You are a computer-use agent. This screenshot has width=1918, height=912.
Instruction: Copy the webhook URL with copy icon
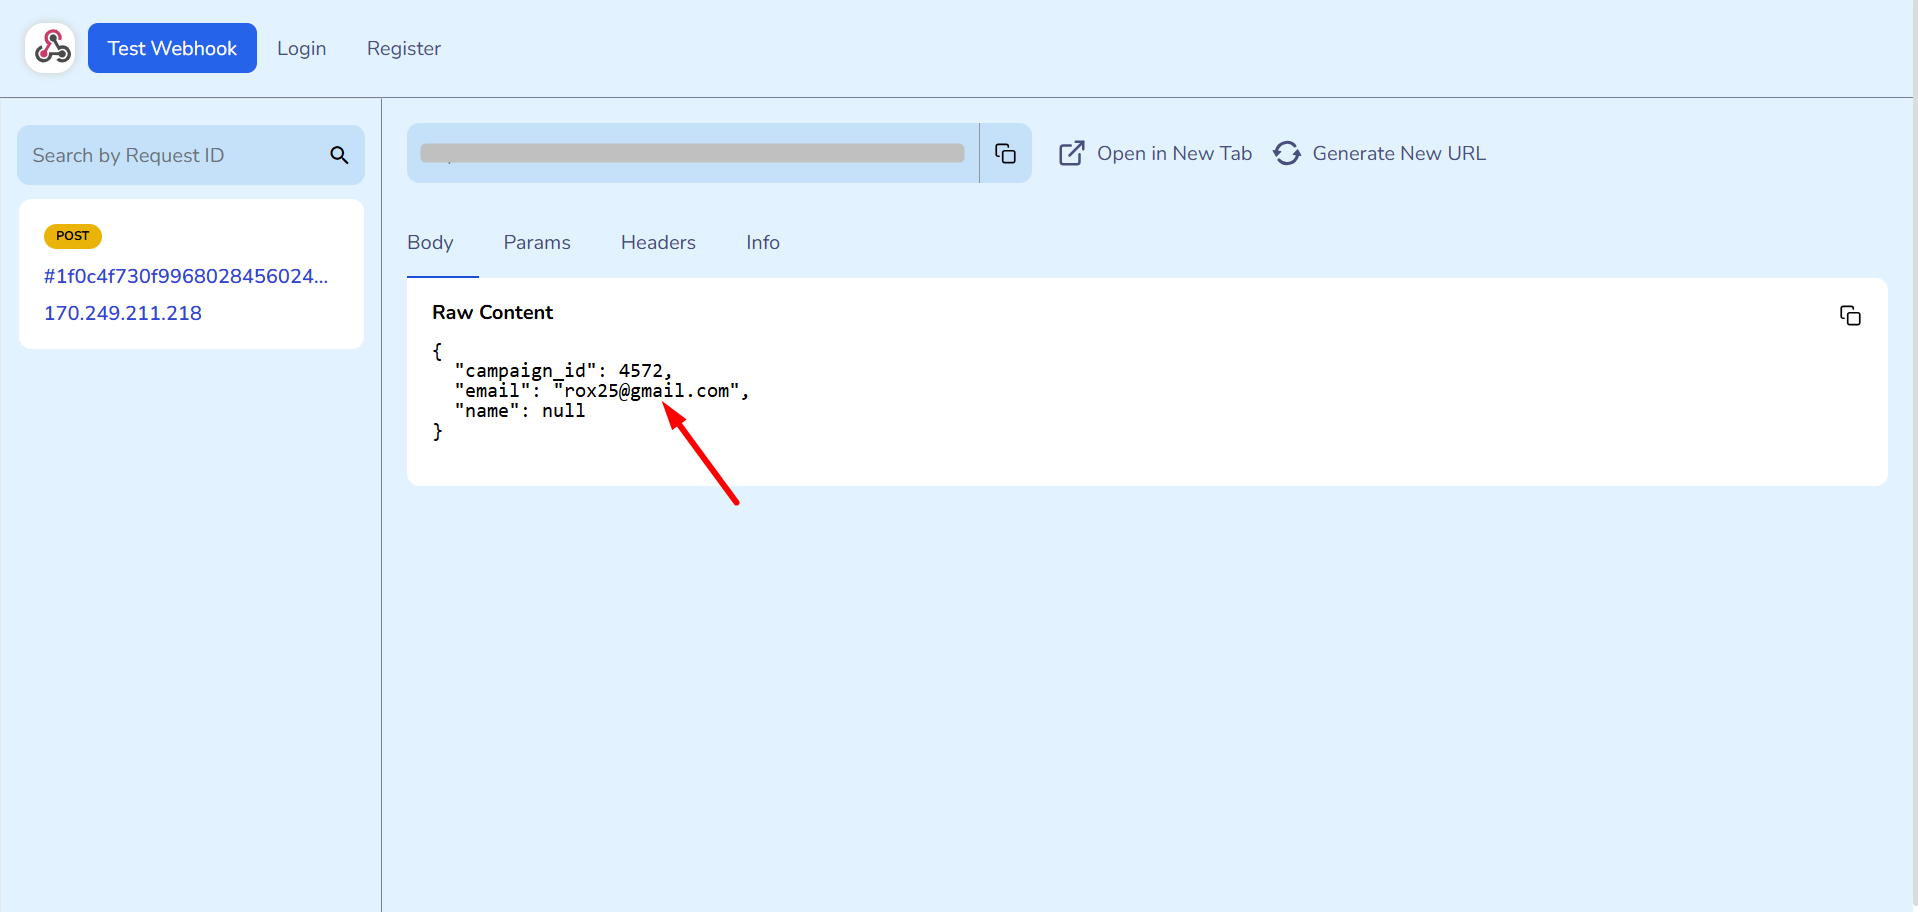tap(1005, 153)
